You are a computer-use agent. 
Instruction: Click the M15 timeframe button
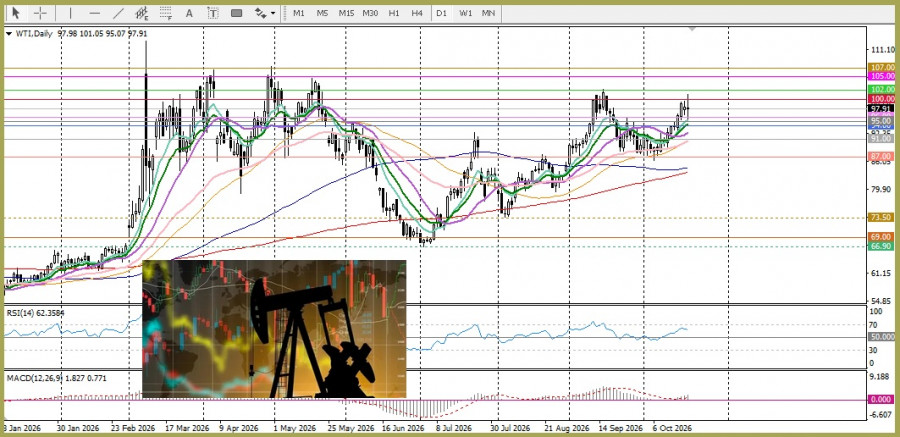point(346,13)
